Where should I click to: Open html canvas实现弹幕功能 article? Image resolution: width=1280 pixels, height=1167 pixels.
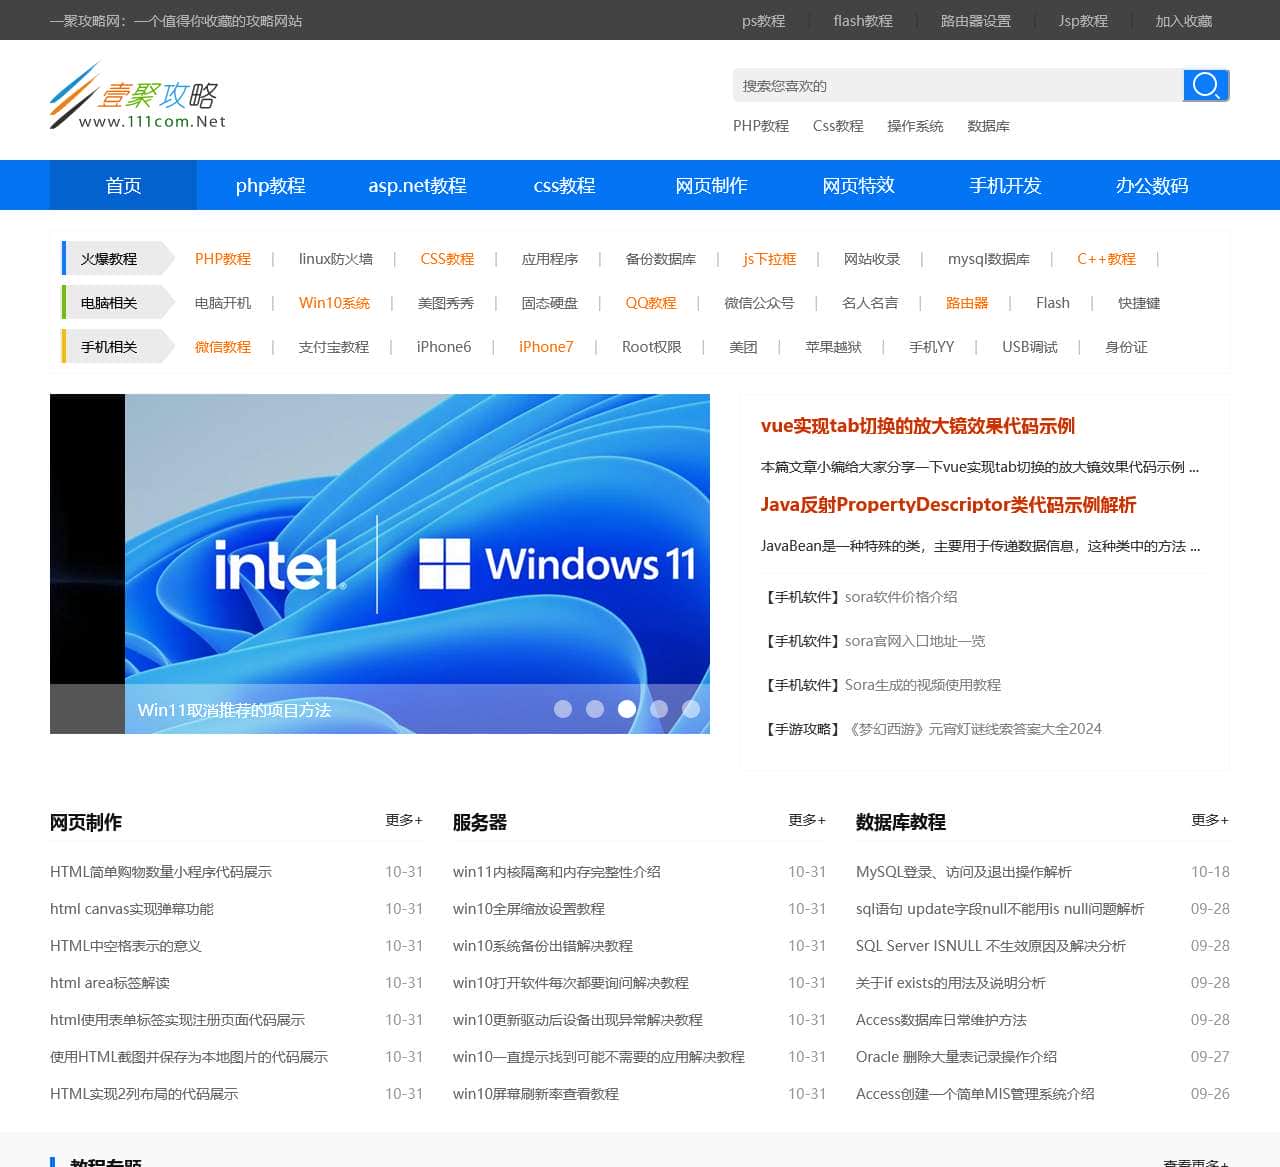coord(132,909)
